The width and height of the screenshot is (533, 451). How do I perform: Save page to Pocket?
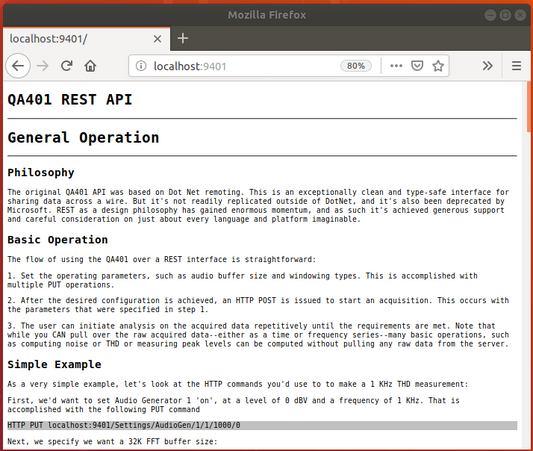(x=417, y=66)
